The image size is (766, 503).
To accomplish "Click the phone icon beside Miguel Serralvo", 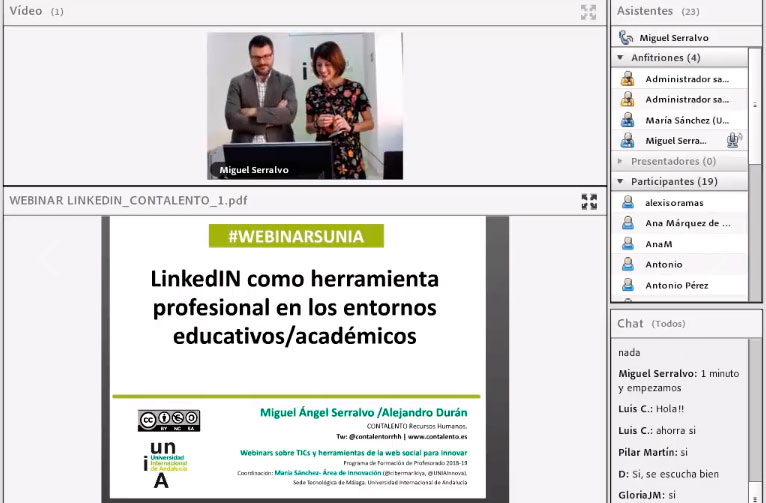I will [625, 38].
